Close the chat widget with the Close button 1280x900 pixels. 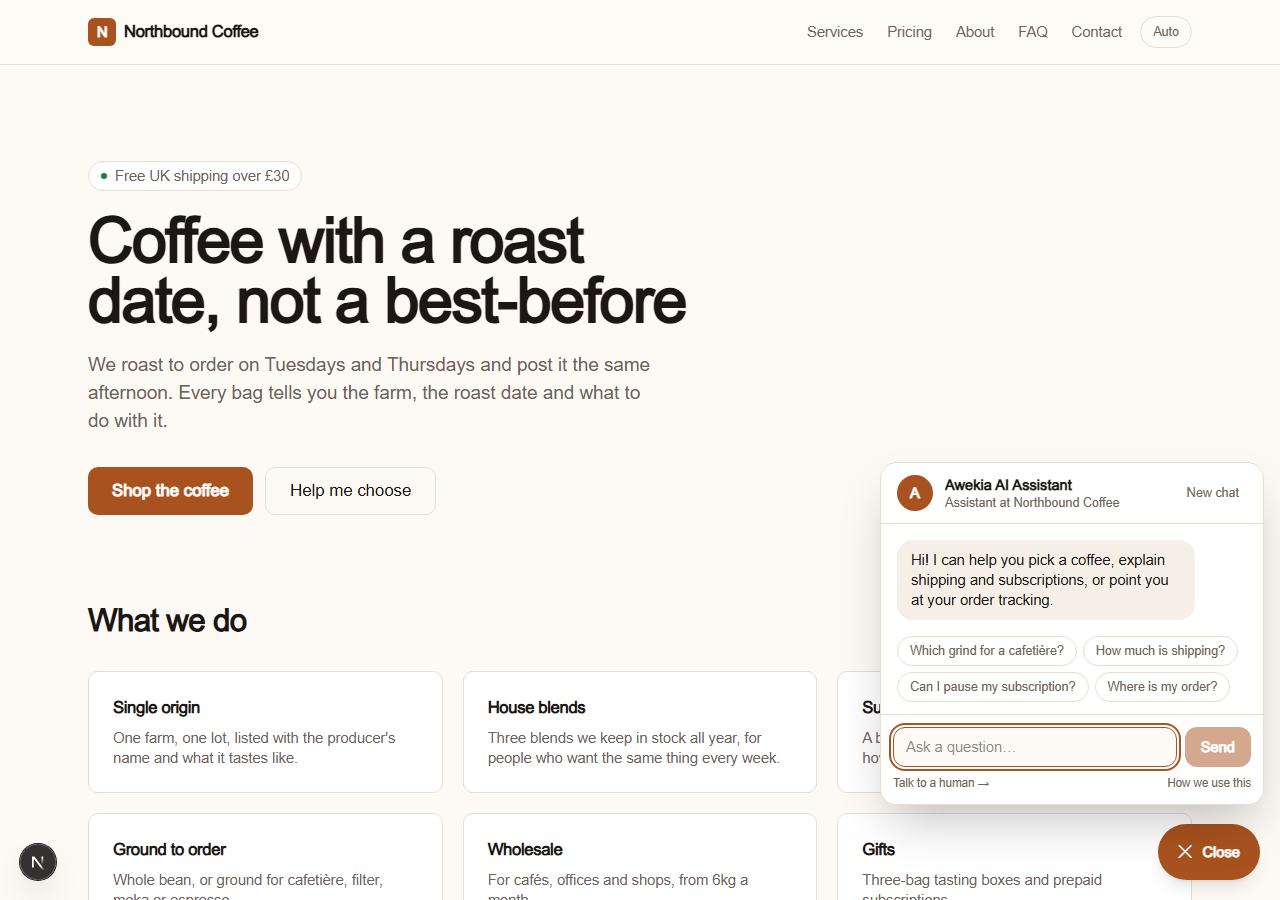(1209, 852)
